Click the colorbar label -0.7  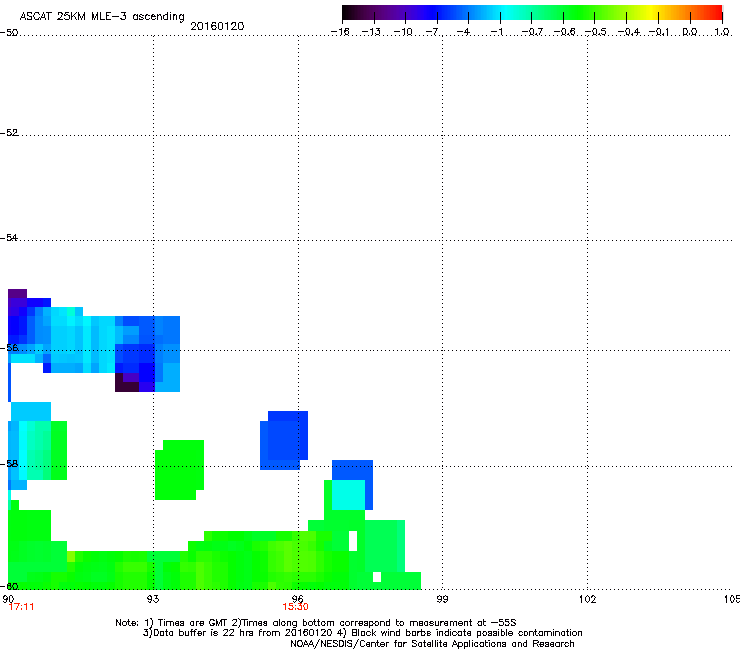point(532,32)
